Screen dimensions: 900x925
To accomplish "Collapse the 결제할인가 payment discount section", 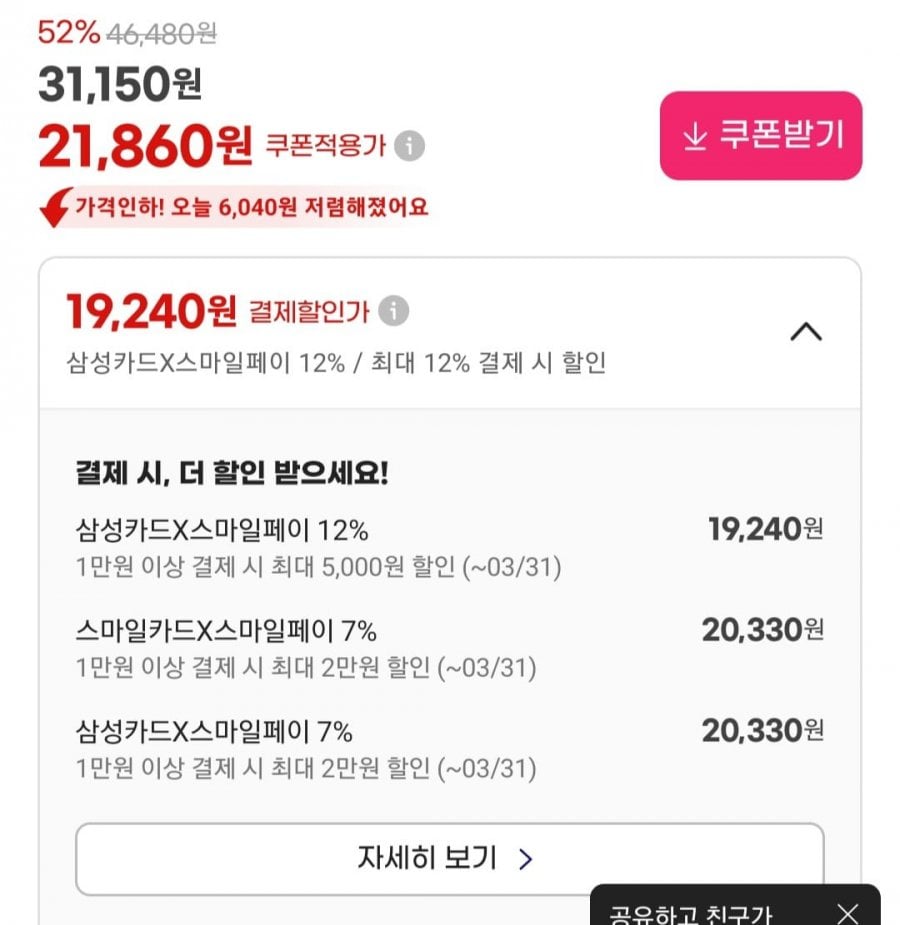I will [806, 332].
